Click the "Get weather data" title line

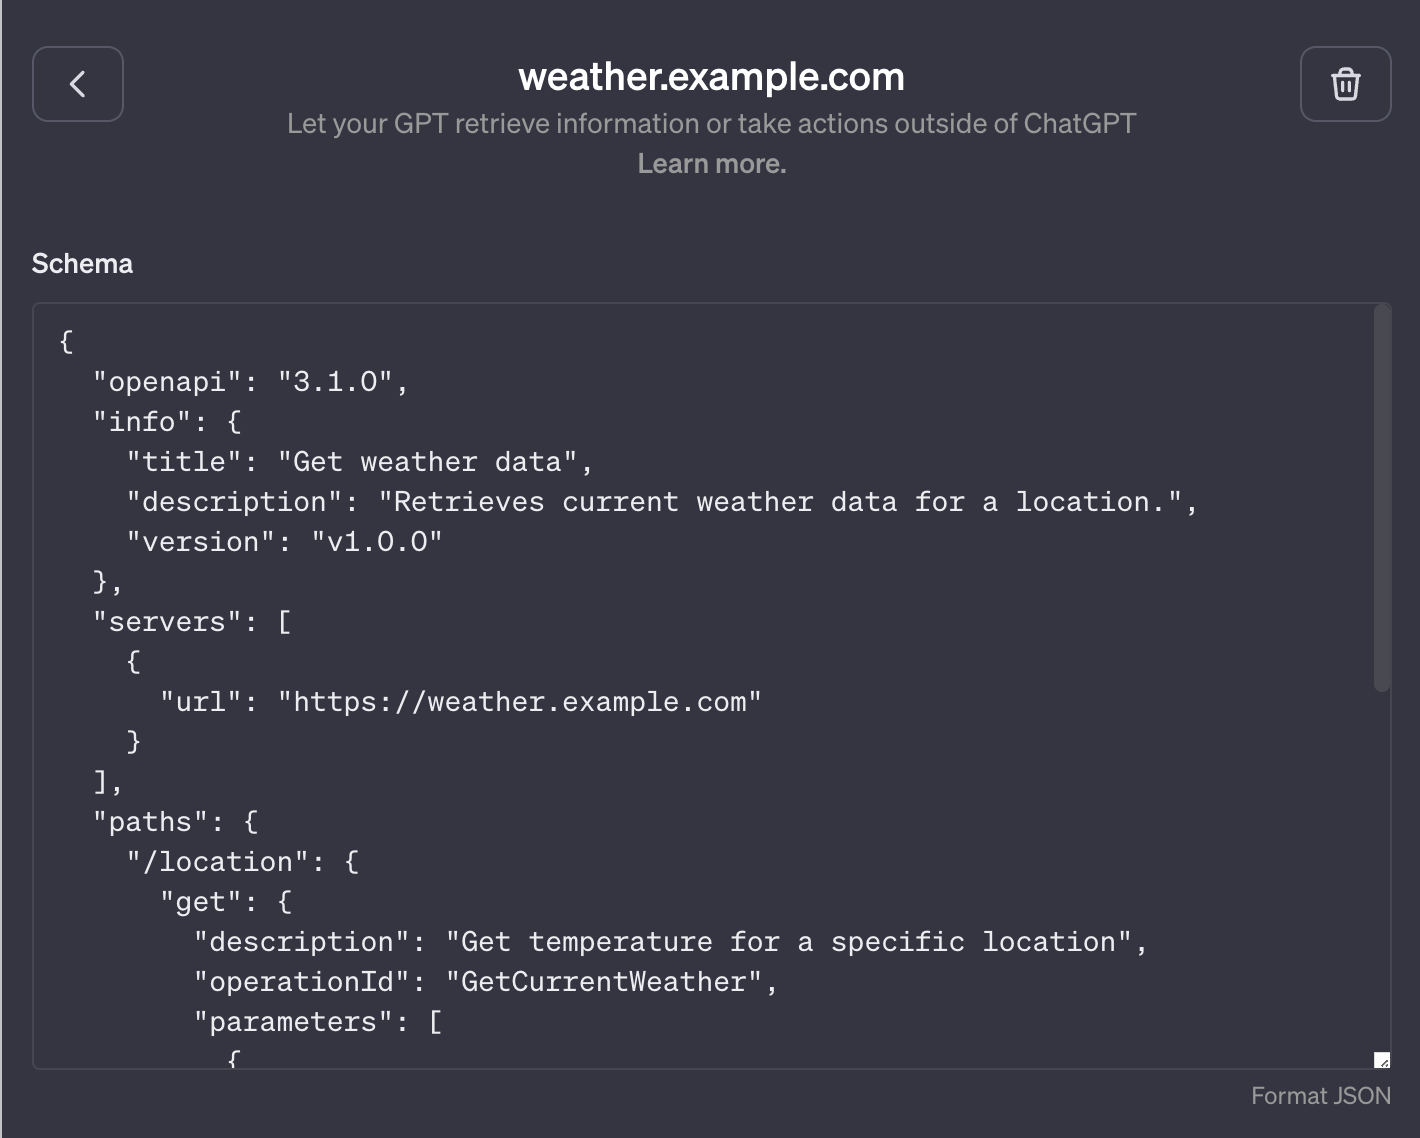pyautogui.click(x=360, y=462)
